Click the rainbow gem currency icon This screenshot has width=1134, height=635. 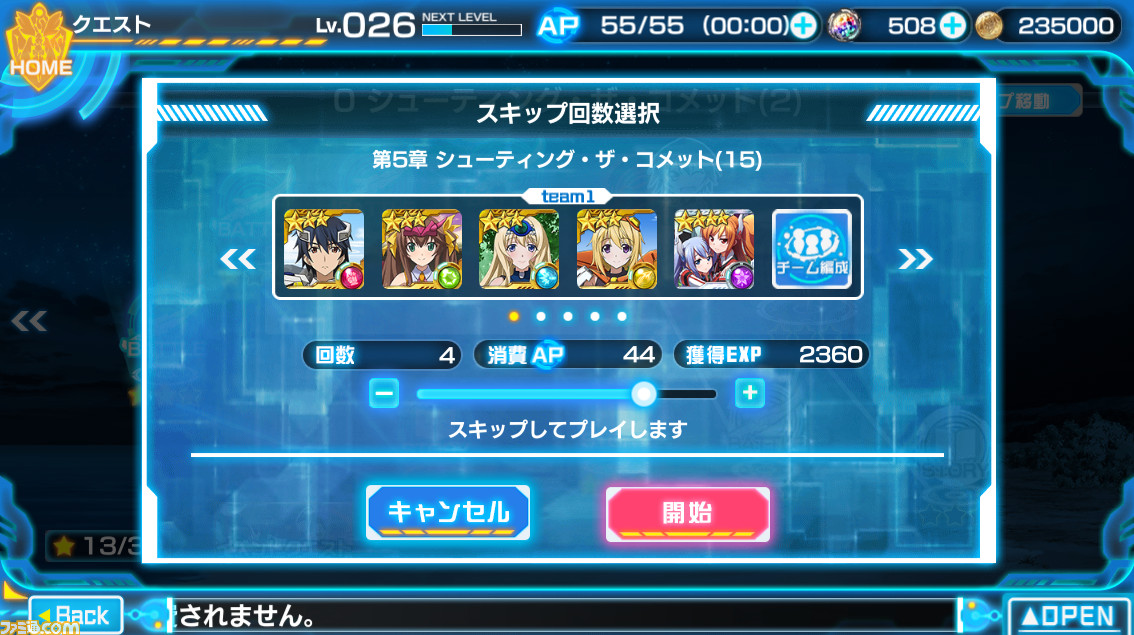(843, 26)
